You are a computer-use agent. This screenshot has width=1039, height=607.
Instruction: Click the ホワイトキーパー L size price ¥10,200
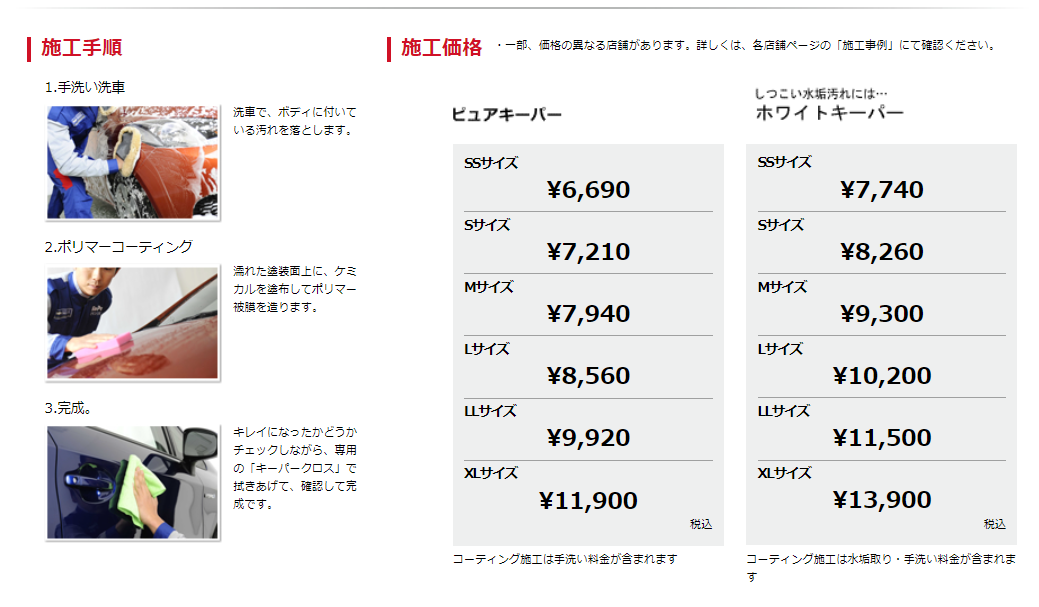click(x=881, y=376)
